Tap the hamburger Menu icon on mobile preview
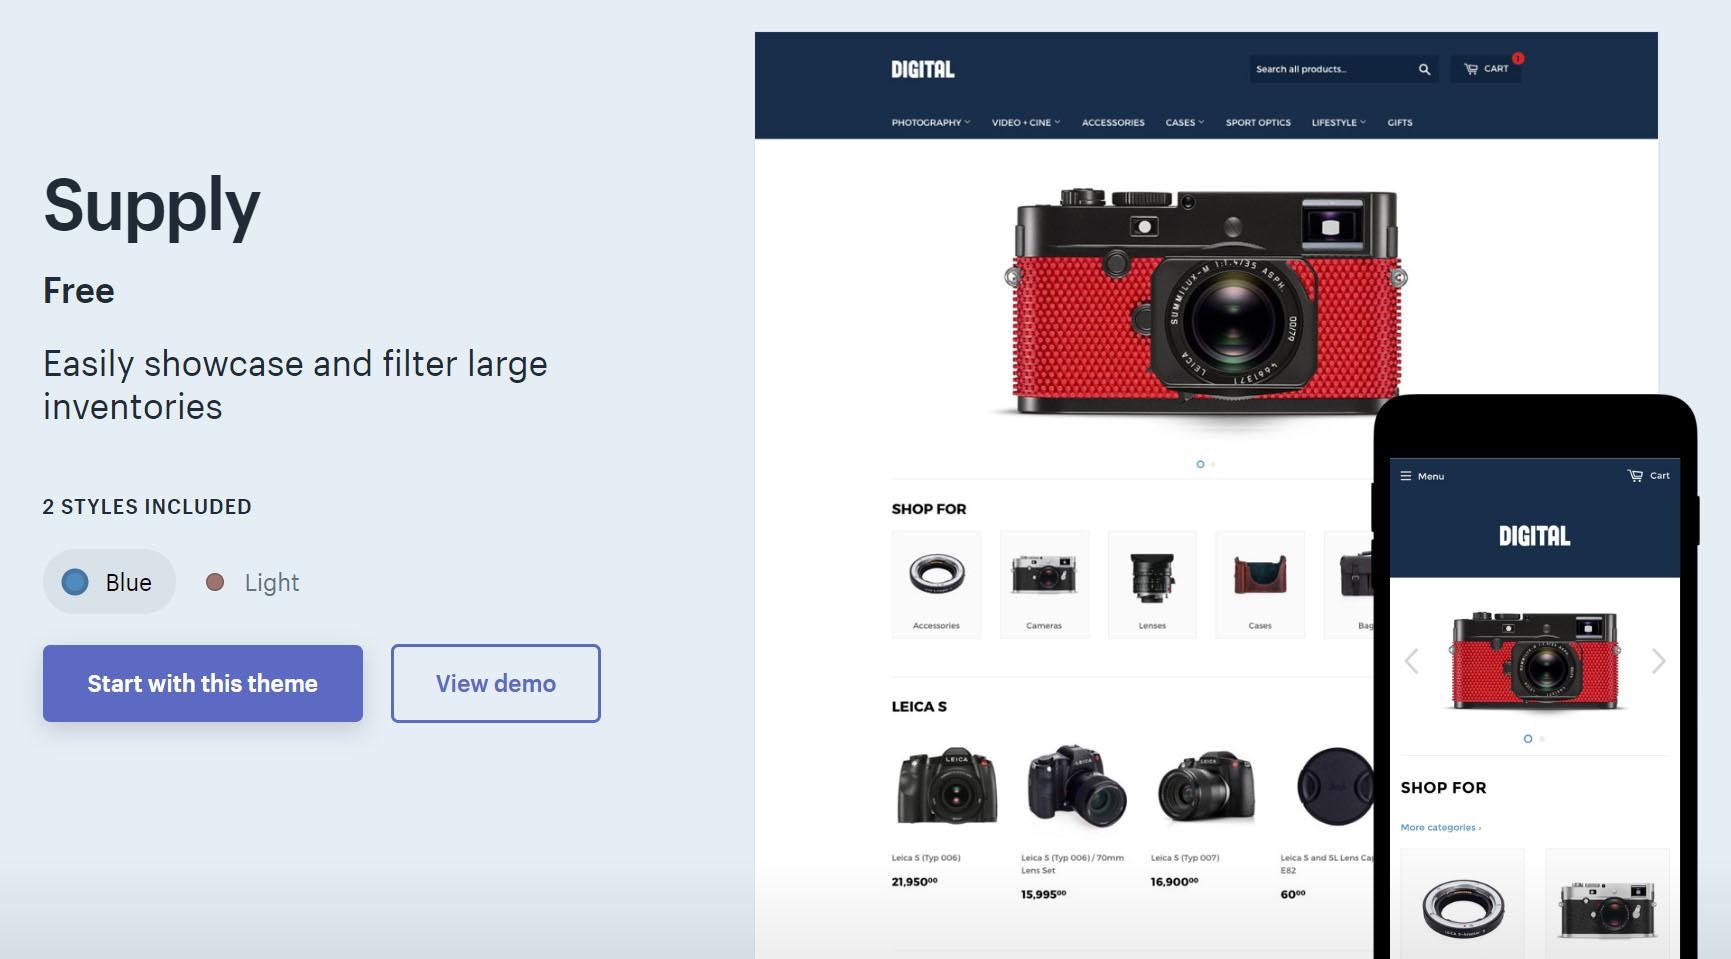The width and height of the screenshot is (1731, 959). pyautogui.click(x=1405, y=476)
